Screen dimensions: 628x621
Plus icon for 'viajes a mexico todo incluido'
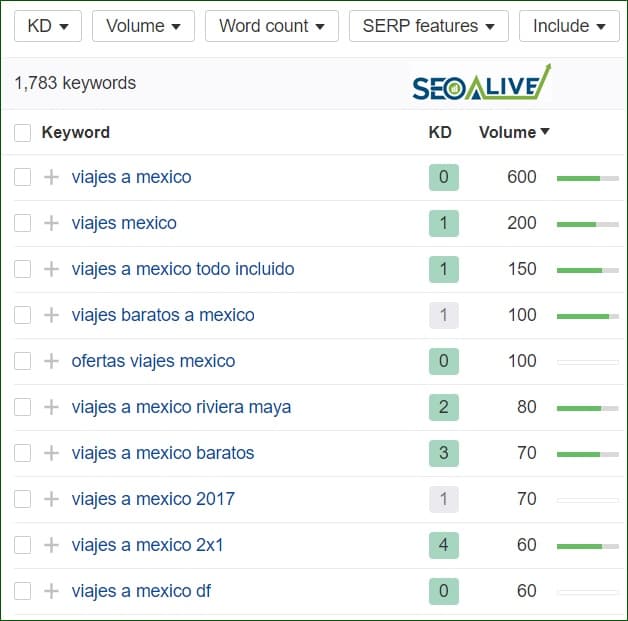tap(51, 269)
